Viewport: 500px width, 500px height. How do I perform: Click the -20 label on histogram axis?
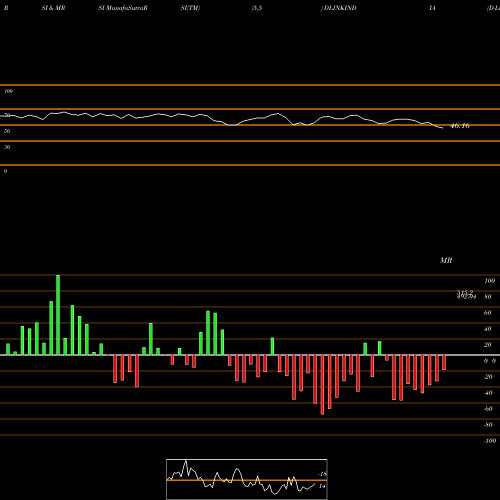click(488, 377)
